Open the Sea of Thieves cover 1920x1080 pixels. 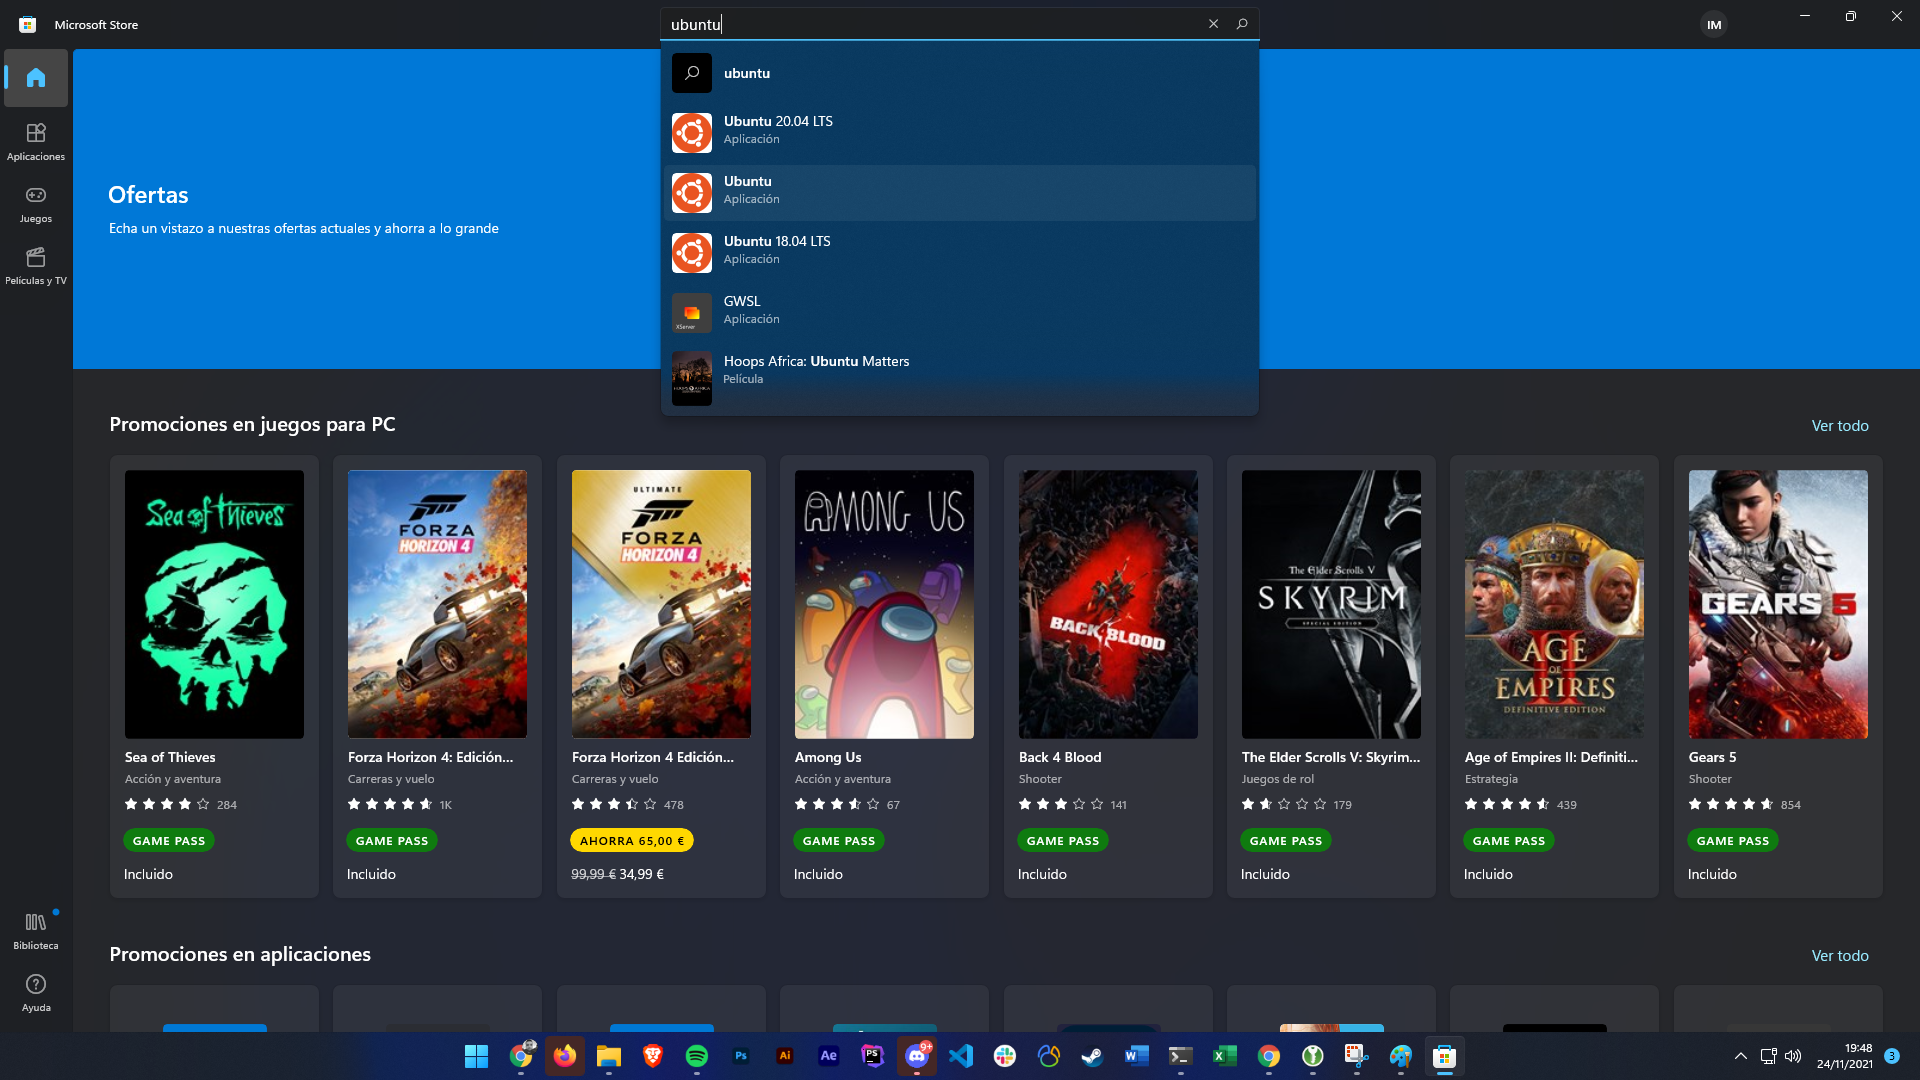(214, 604)
